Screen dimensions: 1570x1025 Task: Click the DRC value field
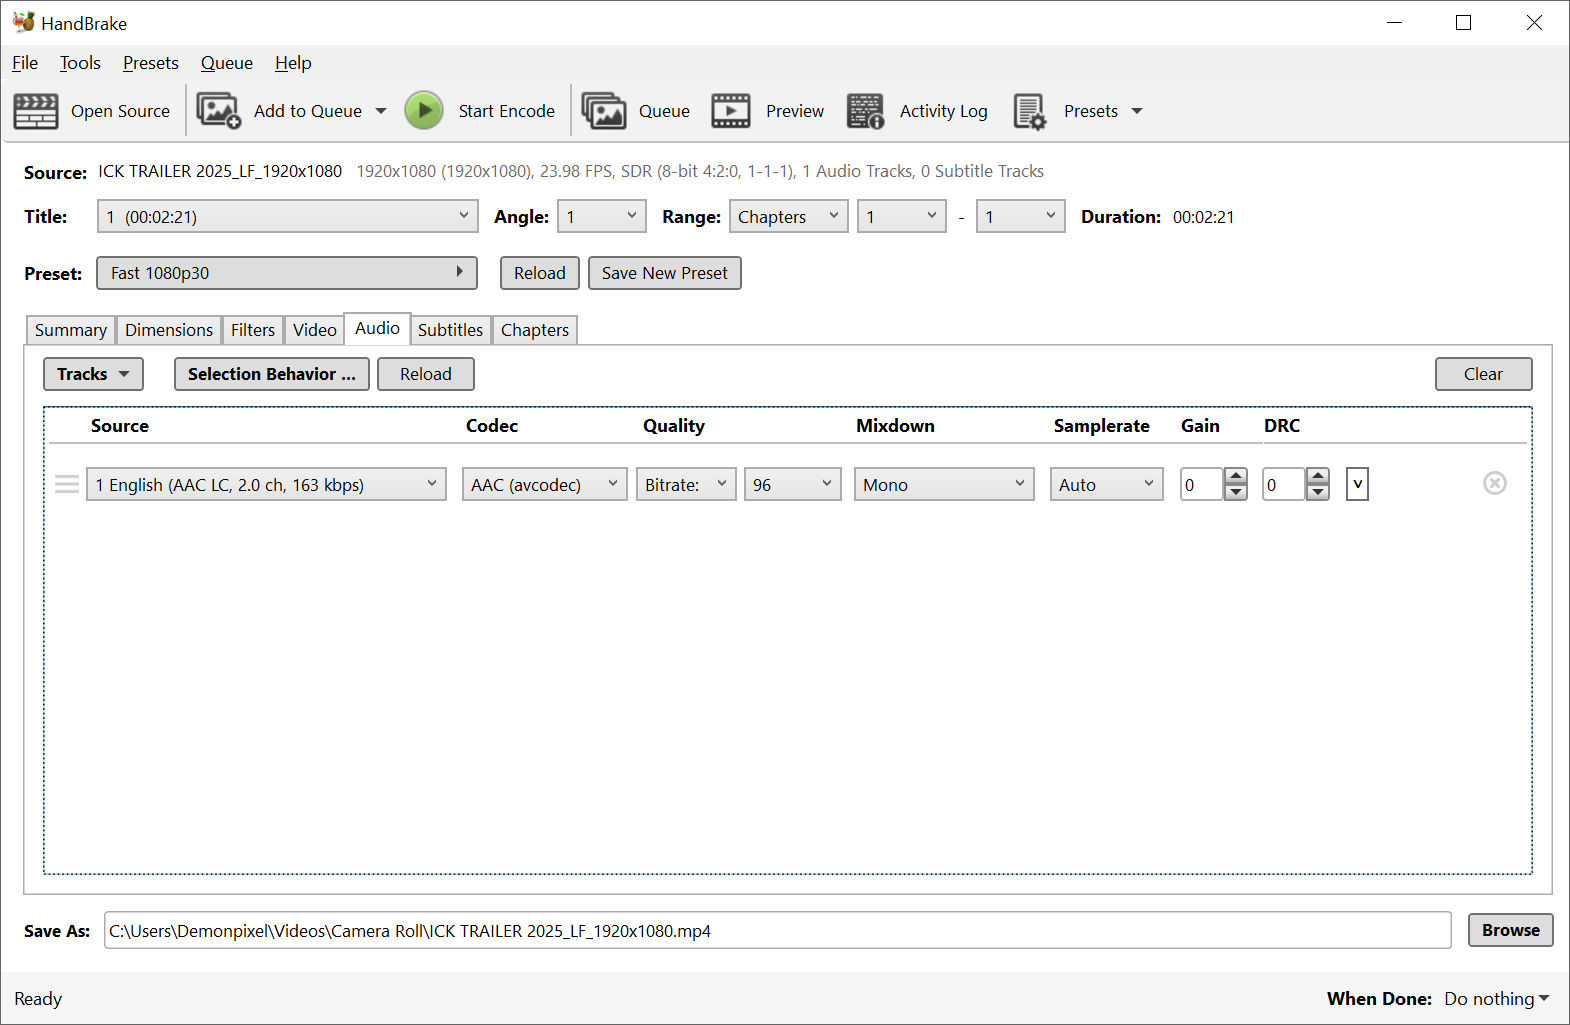point(1284,485)
